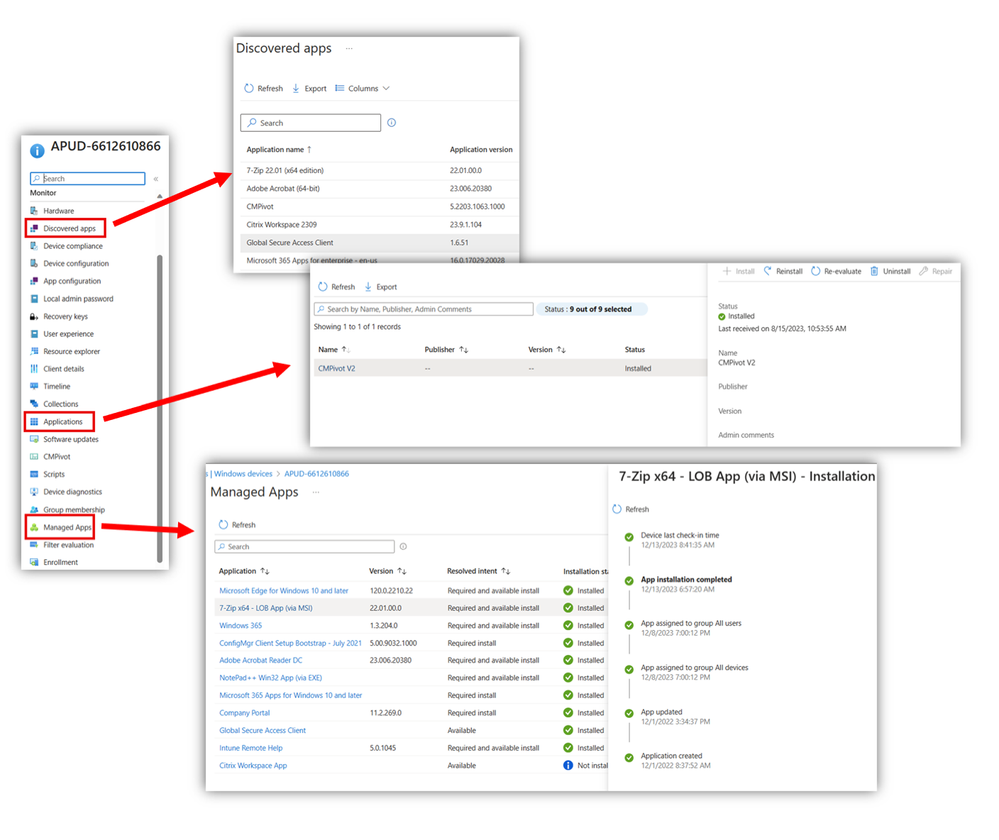This screenshot has height=840, width=999.
Task: Open the Windows devices breadcrumb link
Action: click(243, 474)
